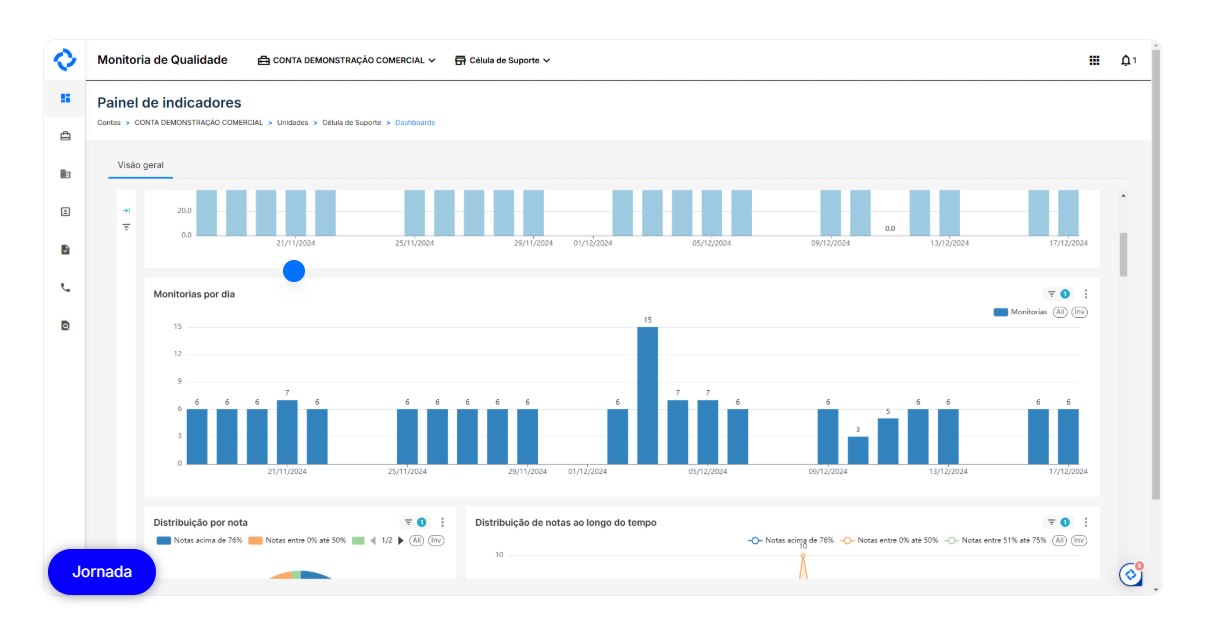Image resolution: width=1215 pixels, height=638 pixels.
Task: Click the phone icon in the left sidebar
Action: click(65, 288)
